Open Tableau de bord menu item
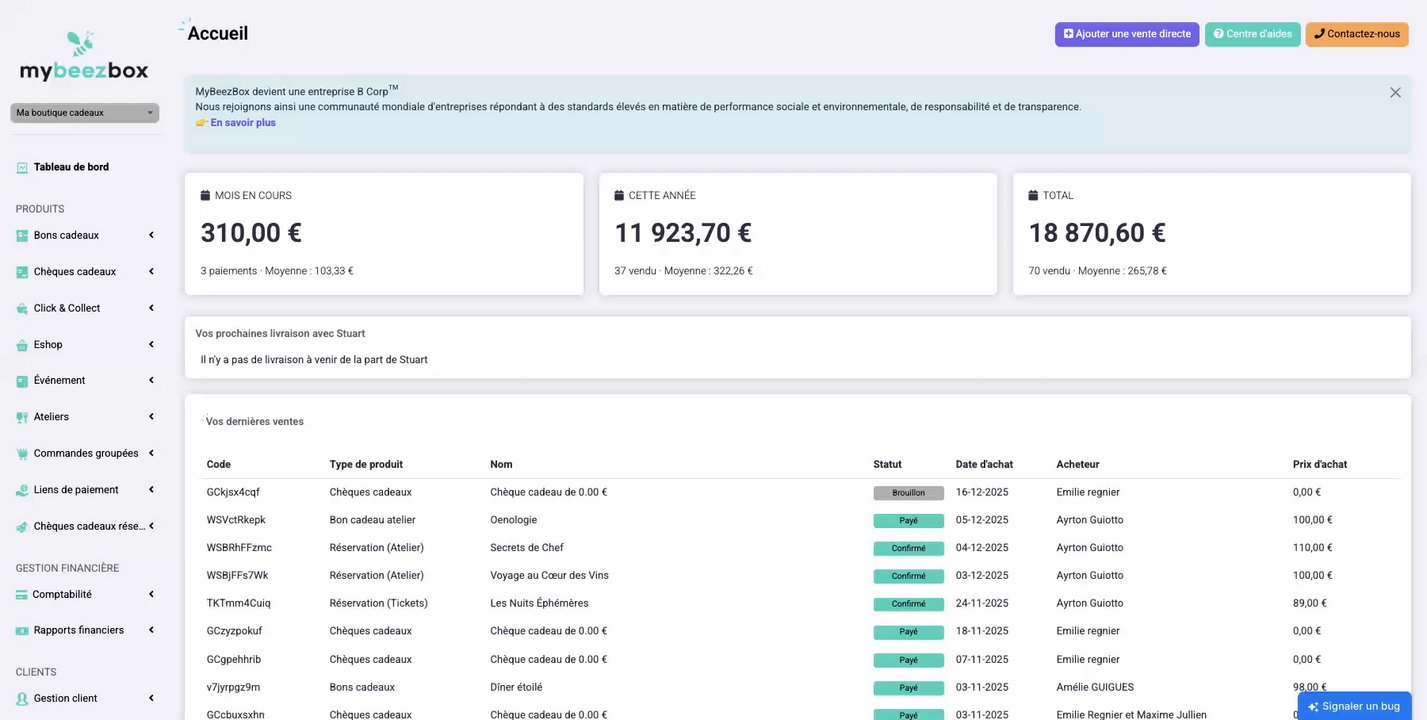1427x720 pixels. tap(71, 167)
